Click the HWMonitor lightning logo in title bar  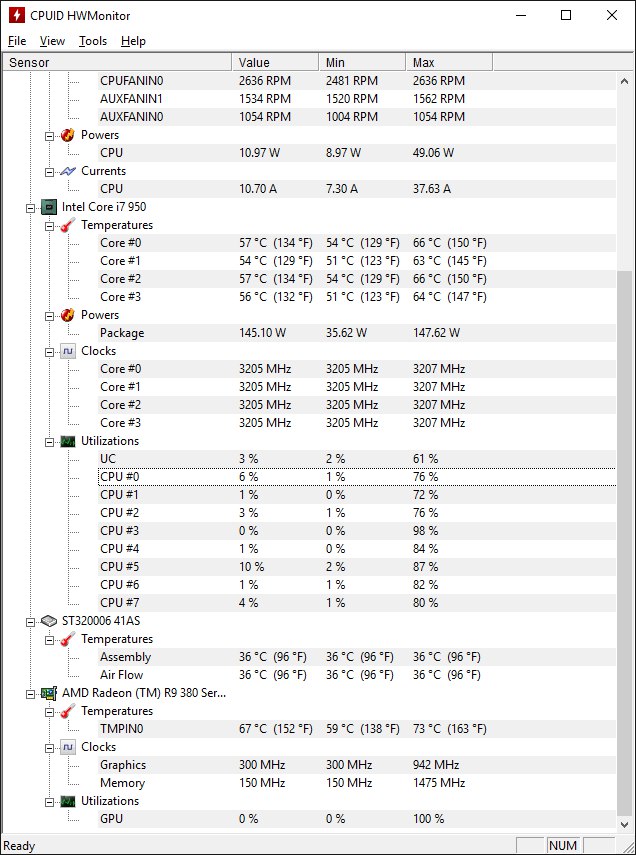click(x=17, y=15)
